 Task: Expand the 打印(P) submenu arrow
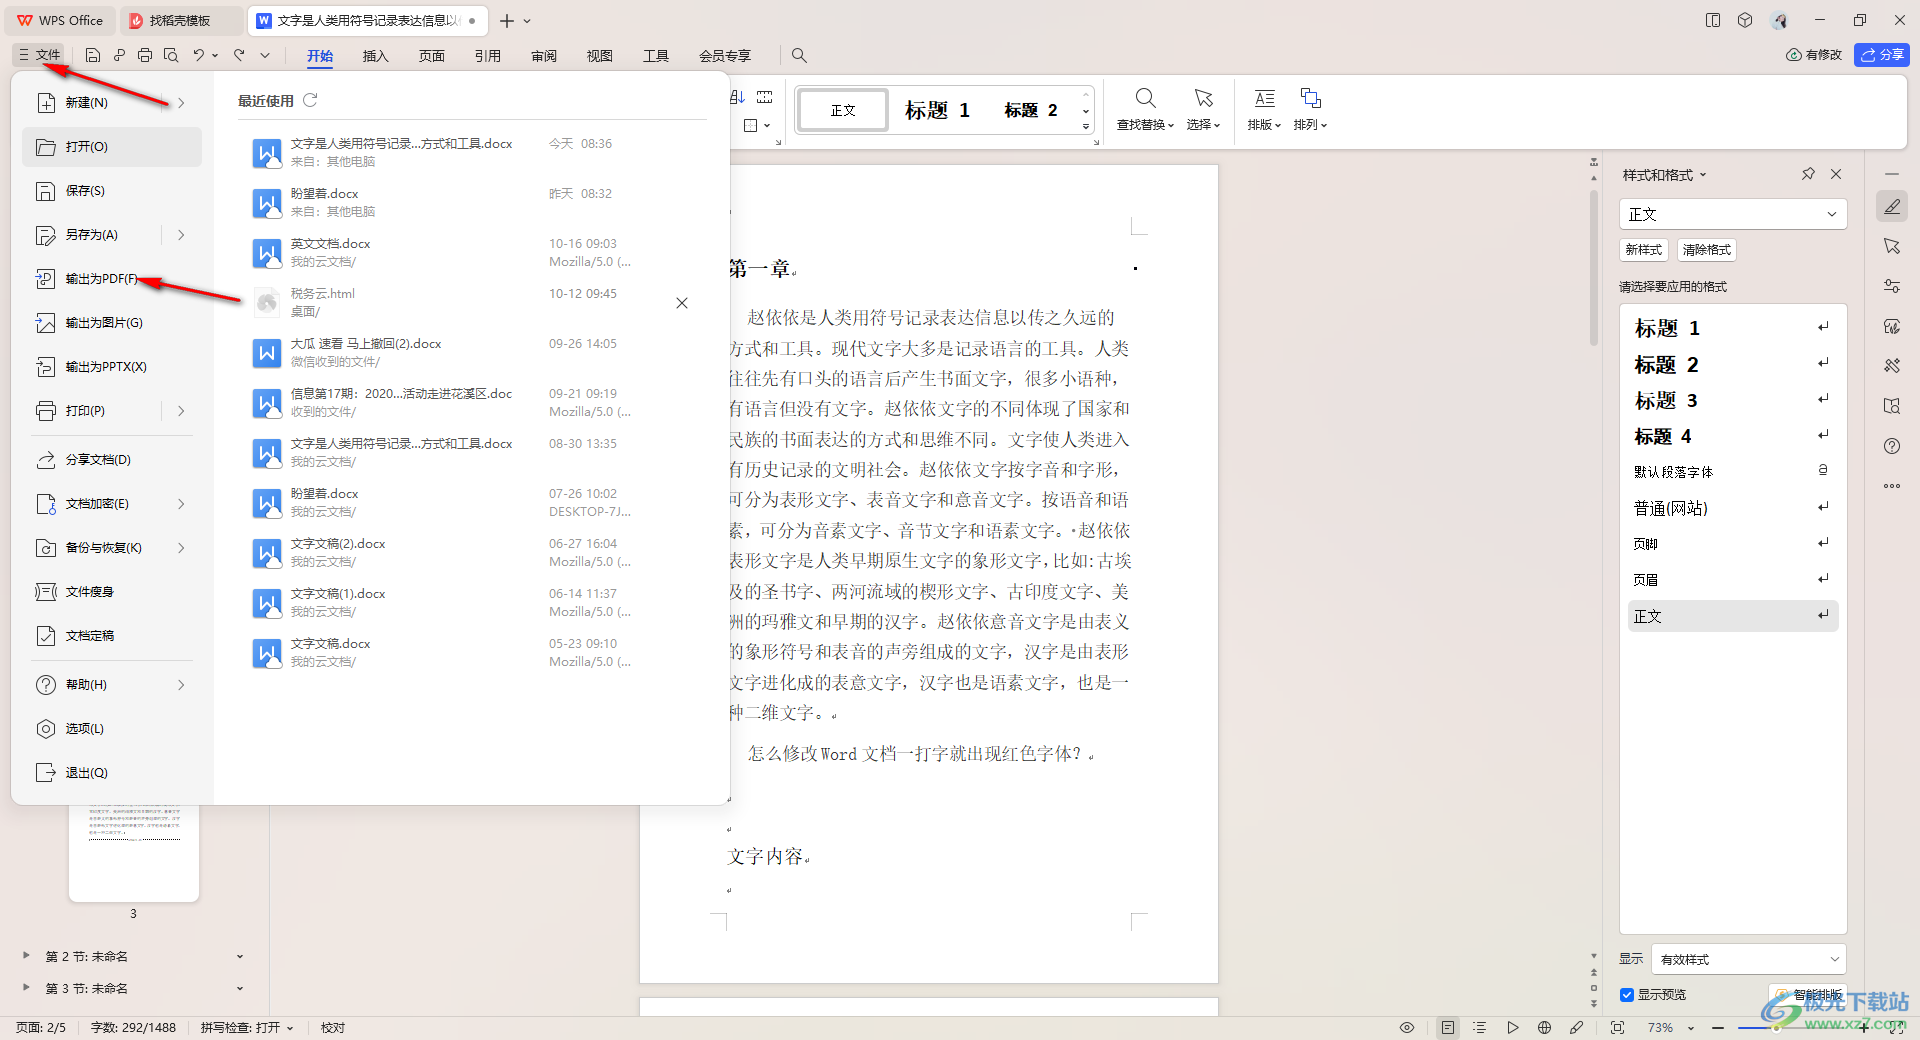tap(181, 411)
